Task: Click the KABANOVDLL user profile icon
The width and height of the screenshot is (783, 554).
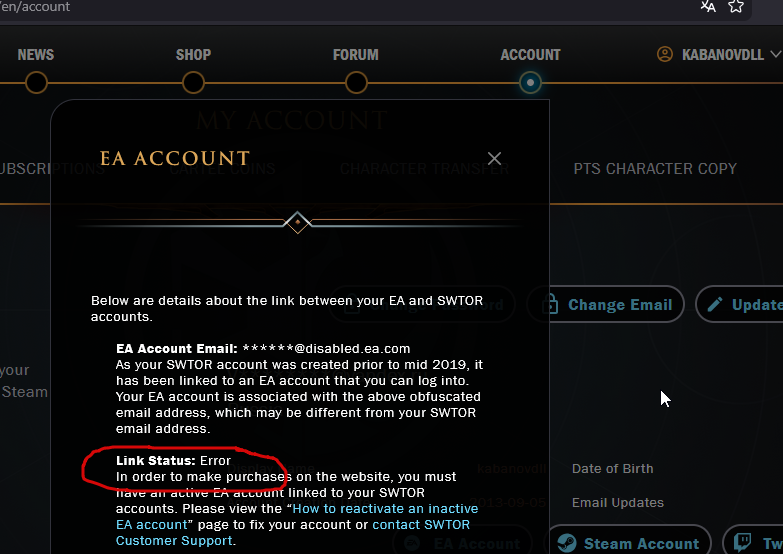Action: (x=665, y=54)
